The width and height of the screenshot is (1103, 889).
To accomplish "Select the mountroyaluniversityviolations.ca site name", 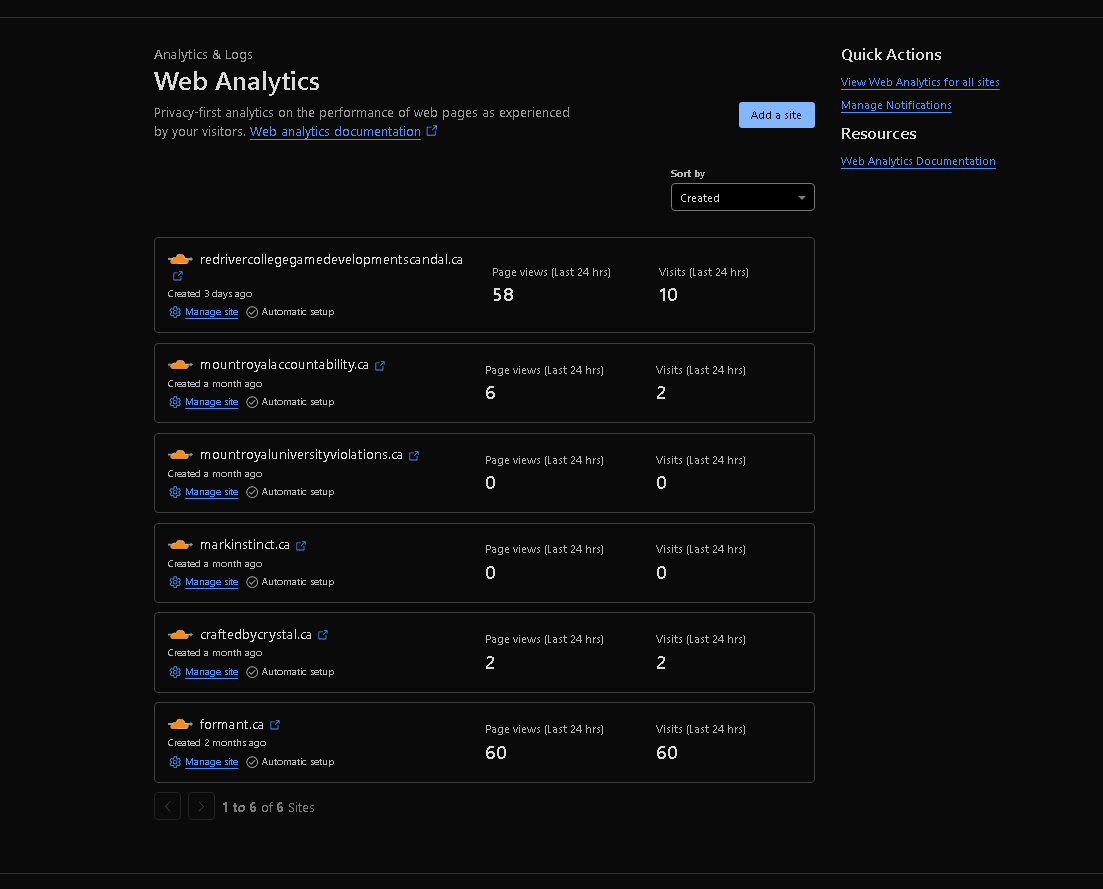I will [301, 454].
